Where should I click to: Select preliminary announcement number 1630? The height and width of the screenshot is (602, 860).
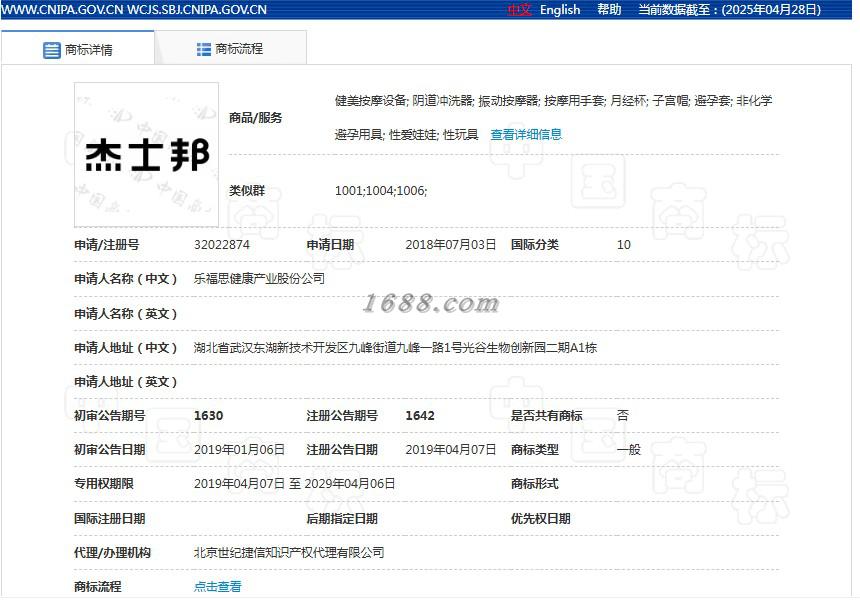pyautogui.click(x=208, y=416)
